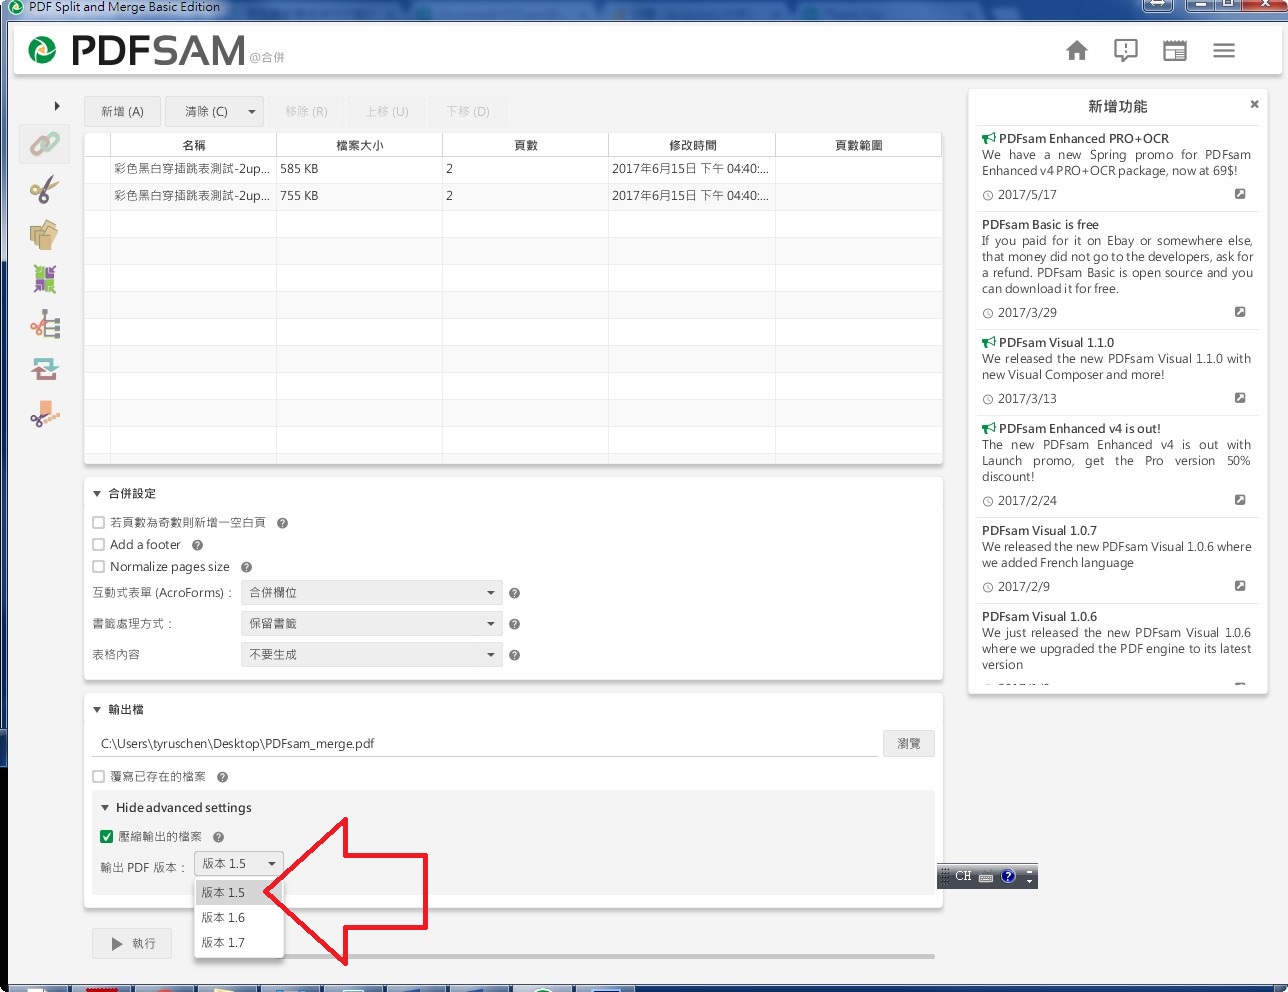Choose 版本 1.7 from the list
The height and width of the screenshot is (992, 1288).
click(x=223, y=943)
